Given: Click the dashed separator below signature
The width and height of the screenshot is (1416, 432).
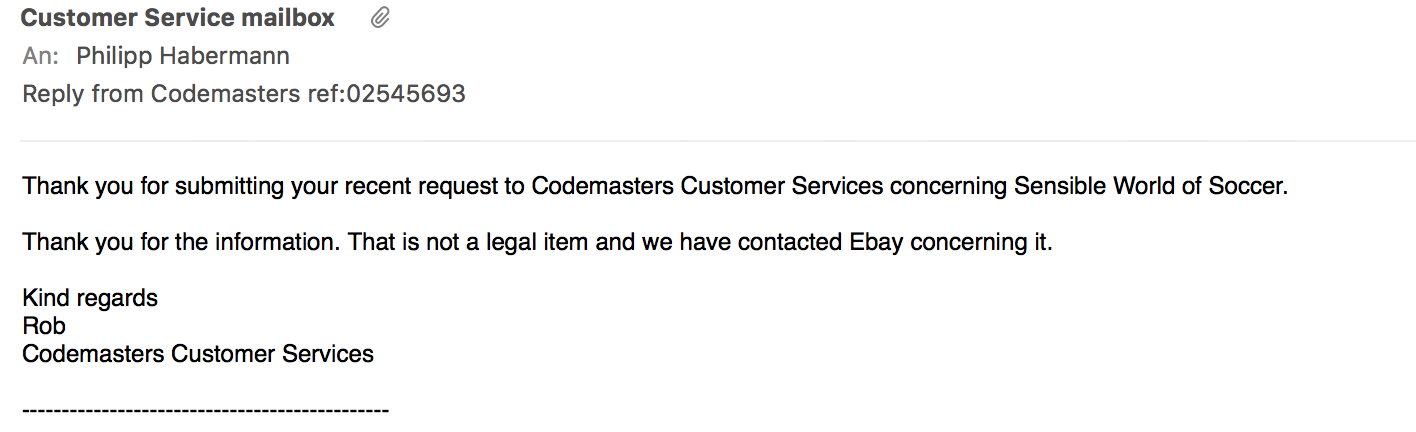Looking at the screenshot, I should click(205, 411).
